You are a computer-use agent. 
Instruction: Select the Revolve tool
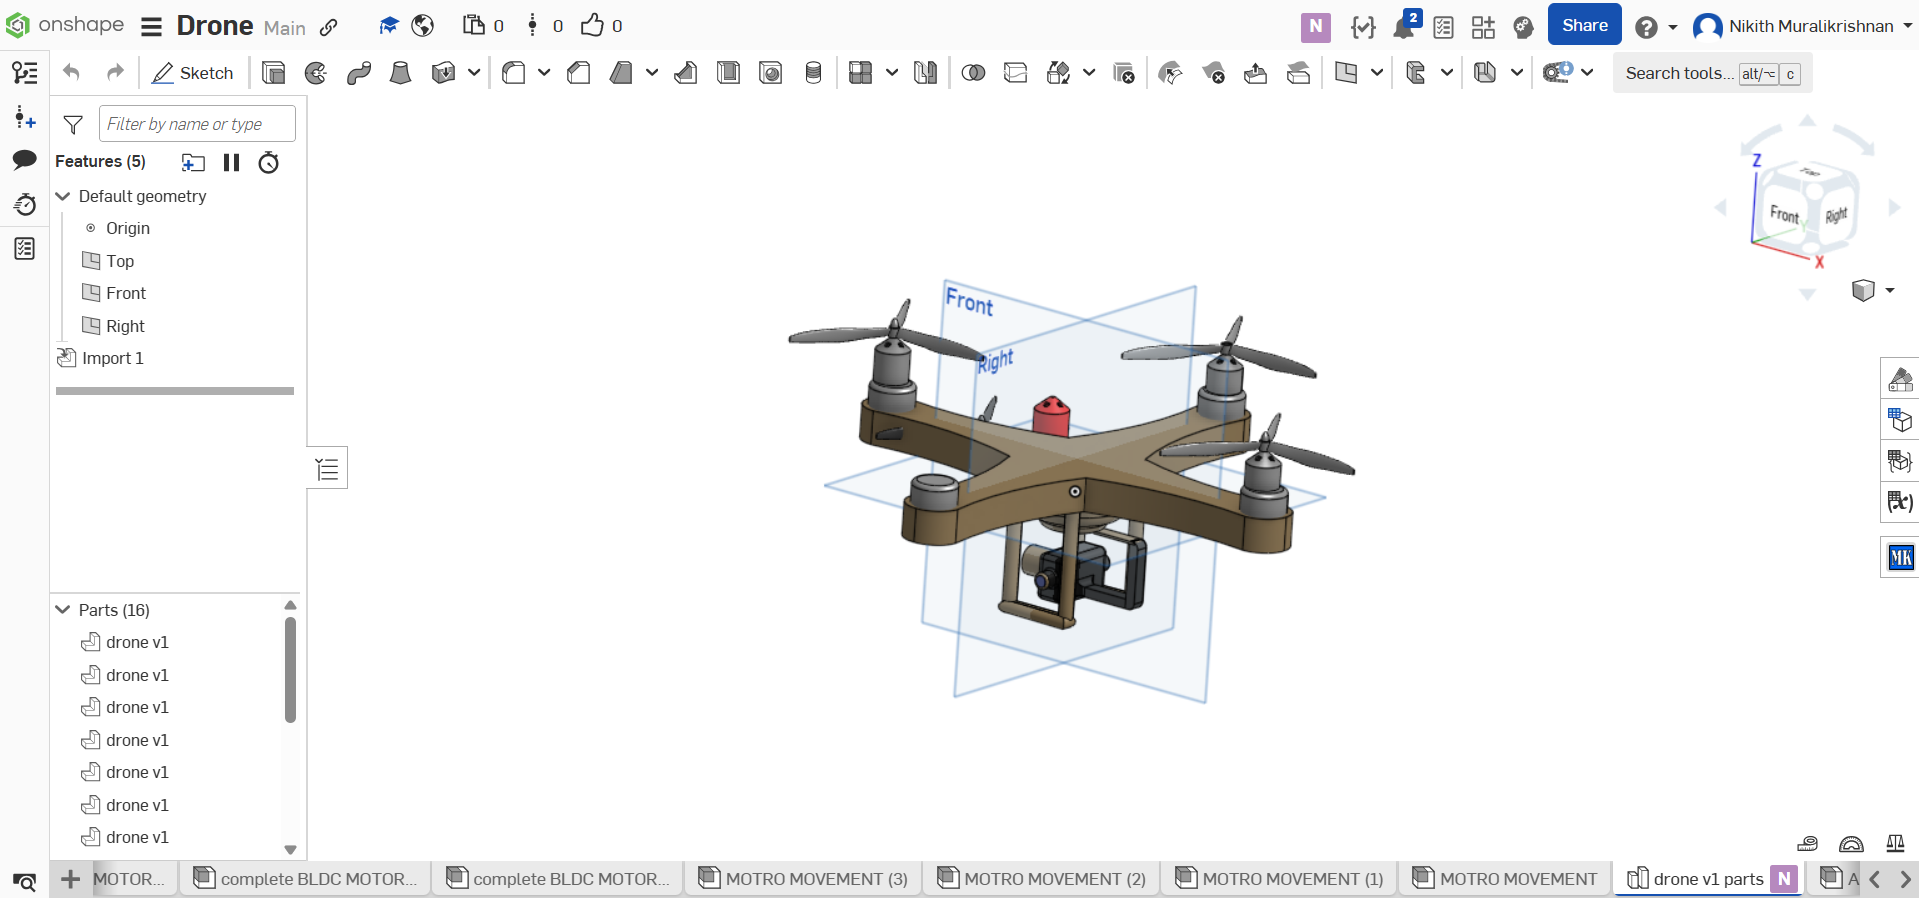point(316,73)
